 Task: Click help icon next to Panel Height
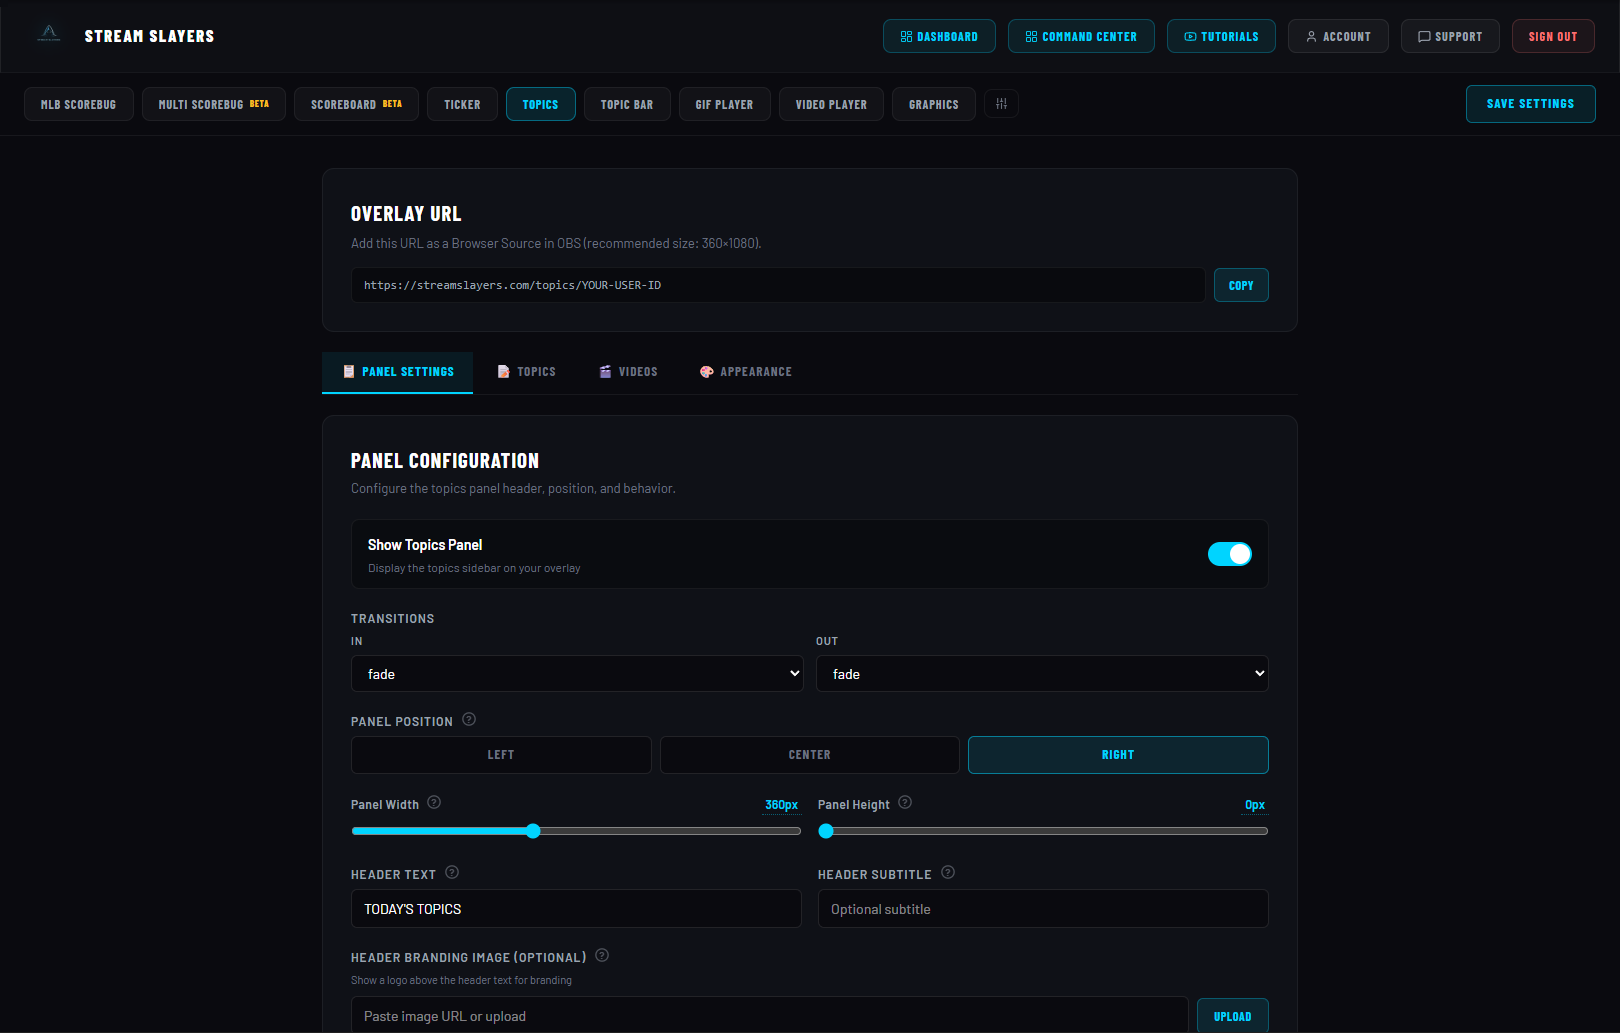point(905,802)
